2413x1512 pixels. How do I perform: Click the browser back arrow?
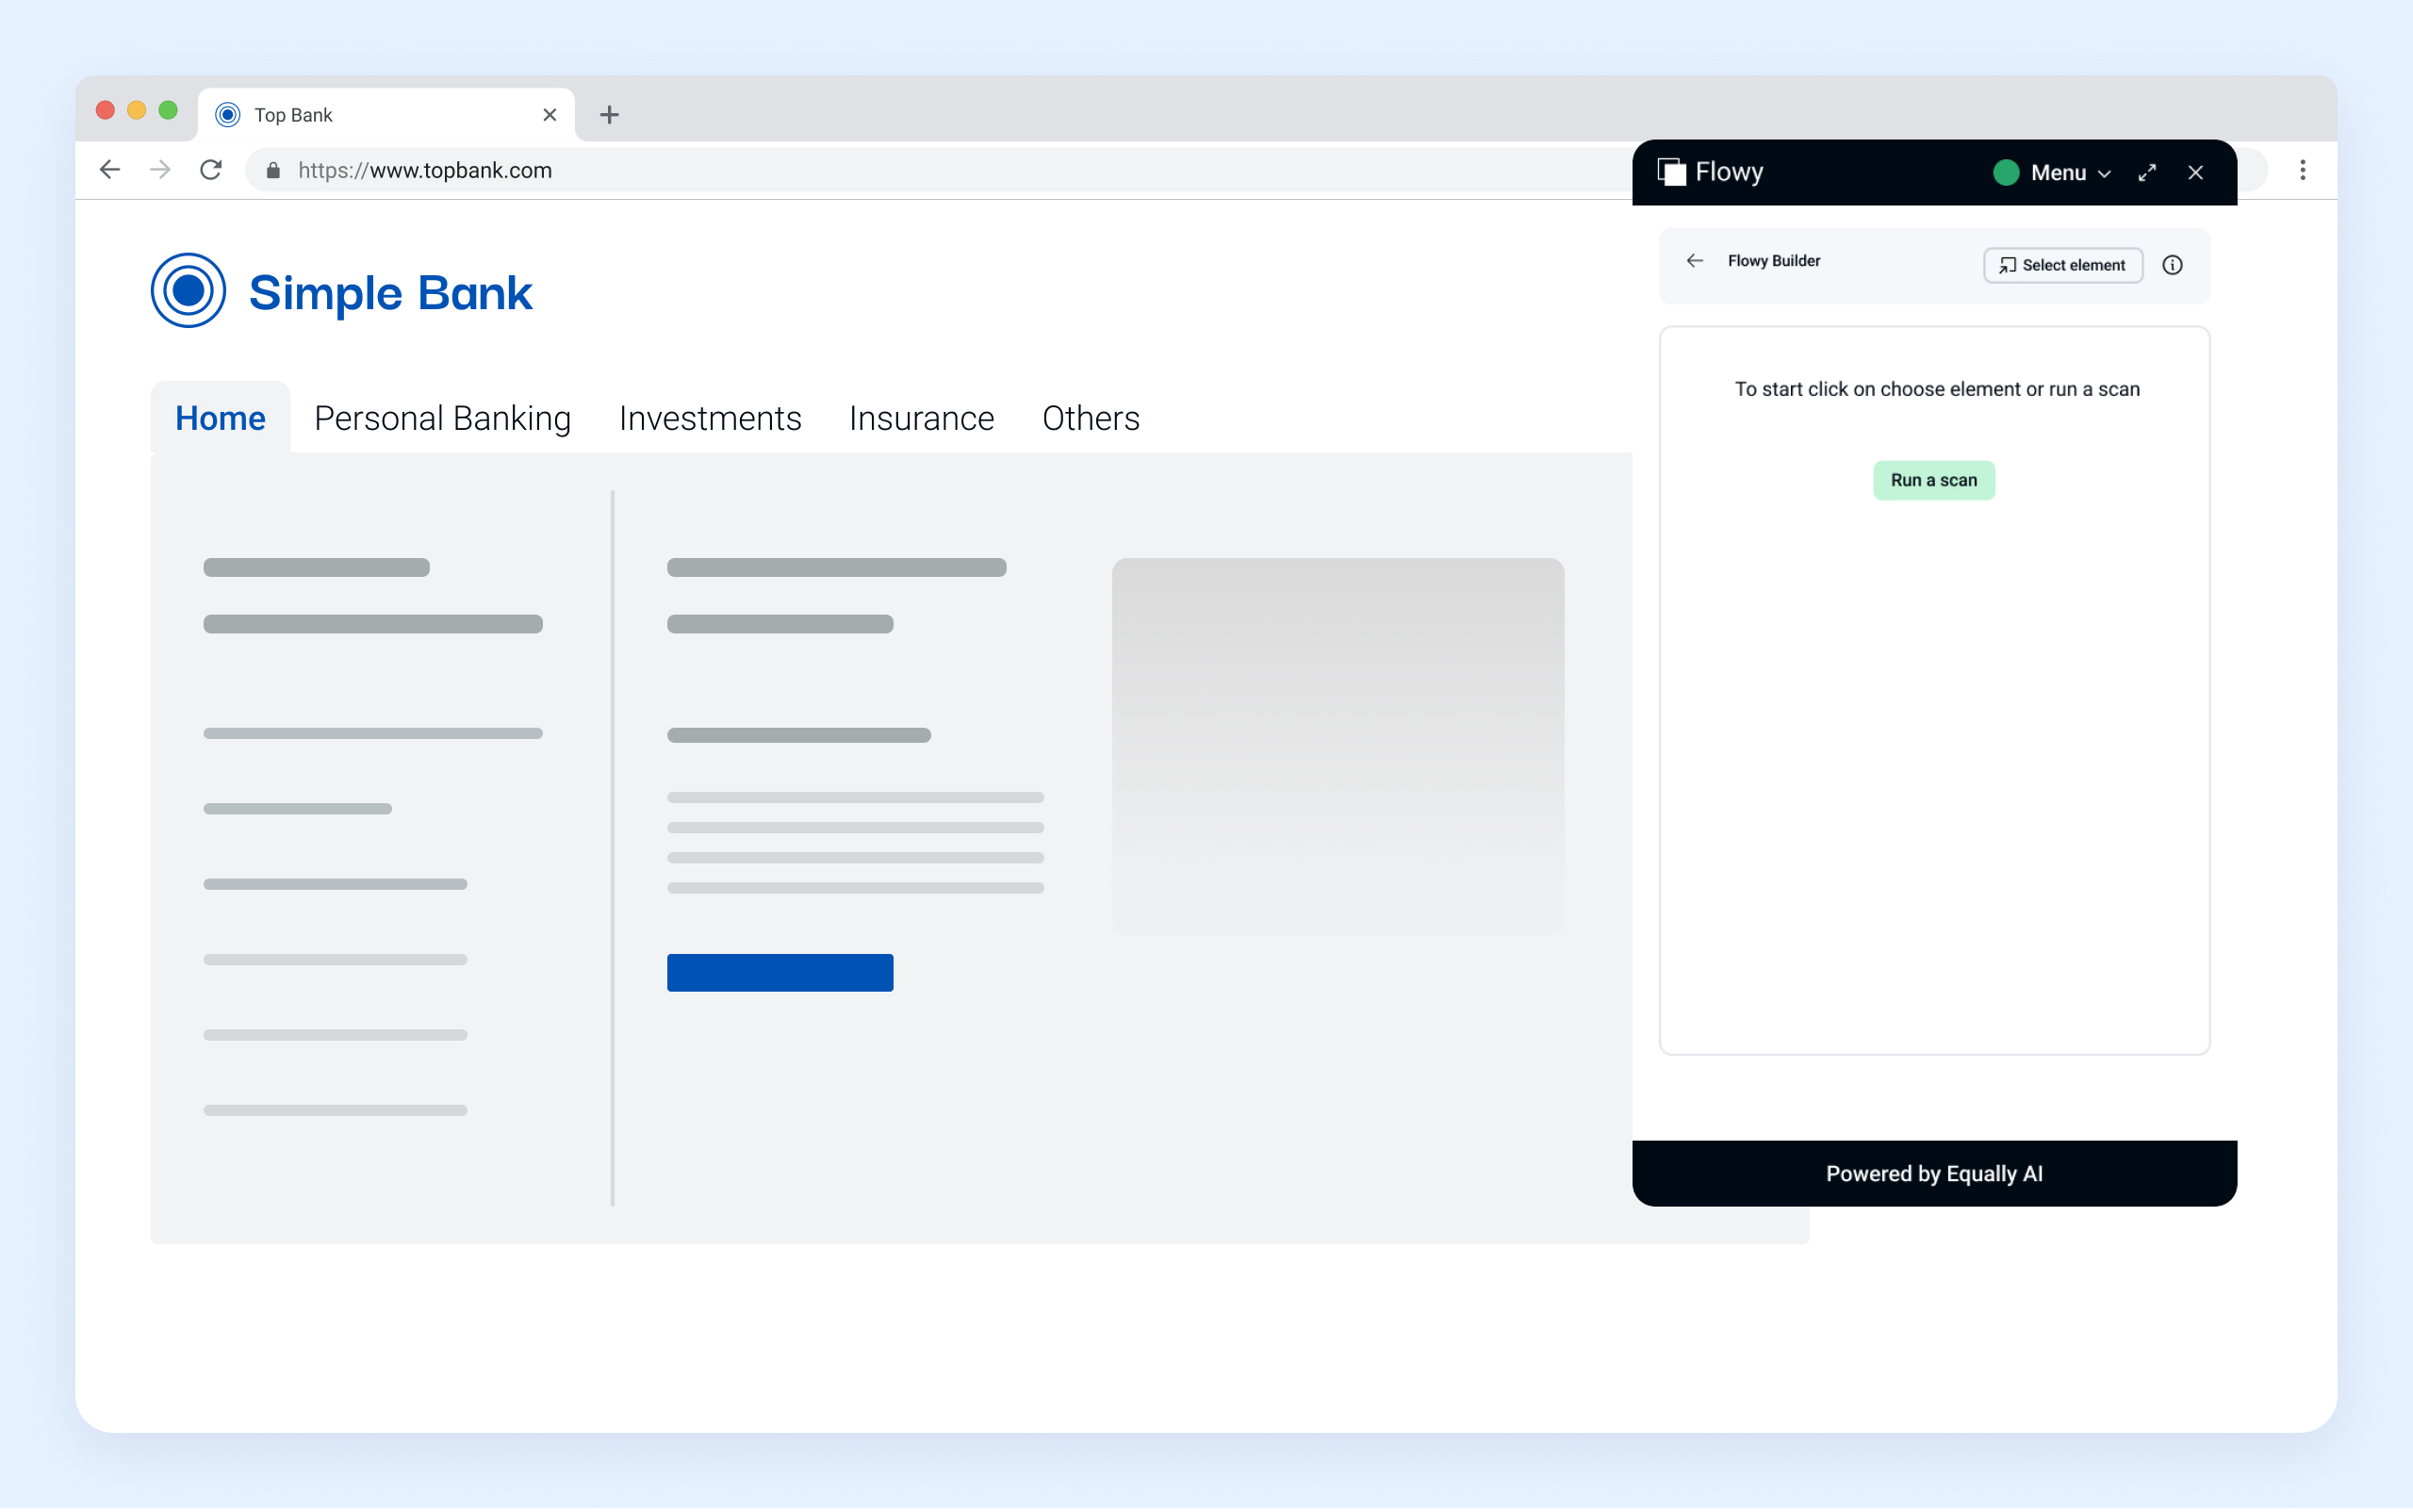coord(110,170)
